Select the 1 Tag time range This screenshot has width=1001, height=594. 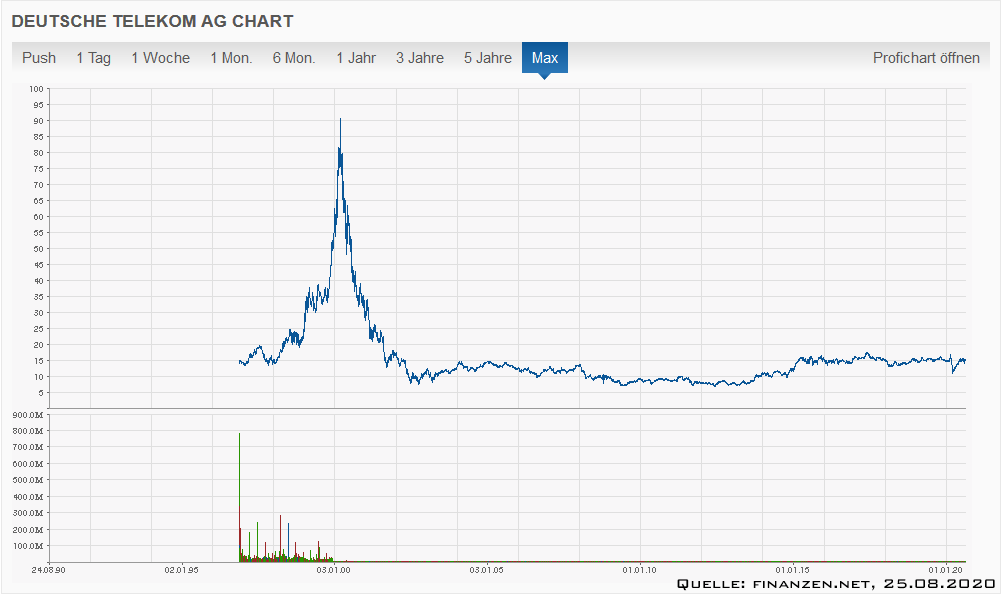pos(93,58)
